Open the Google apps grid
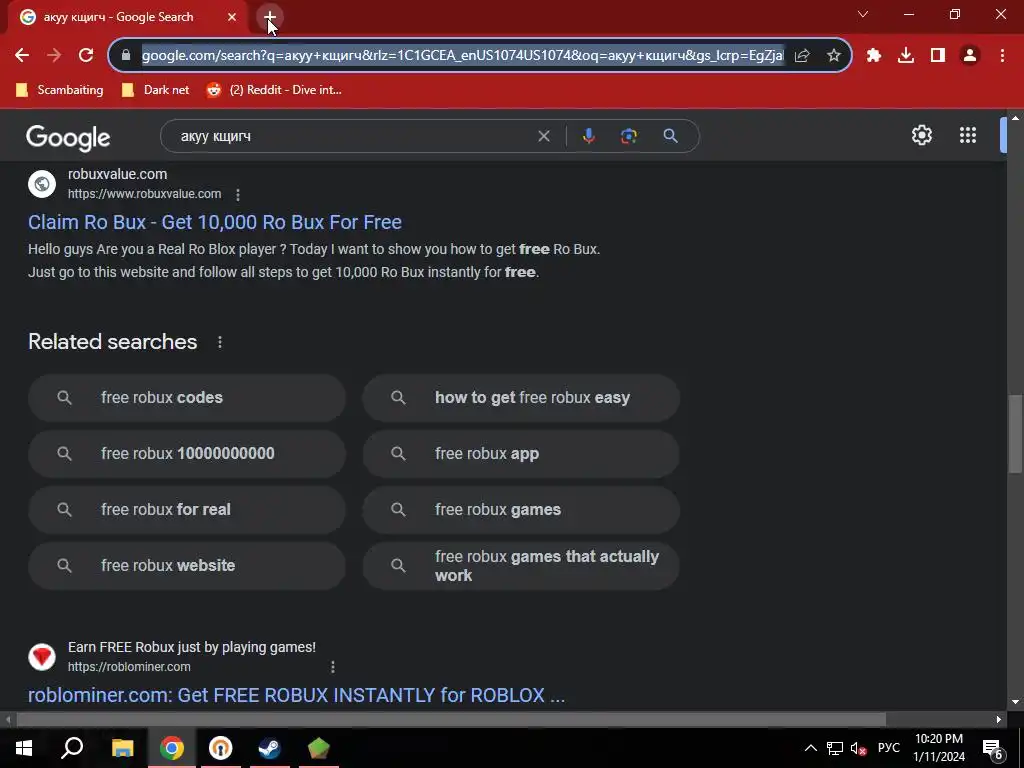This screenshot has width=1024, height=768. 968,135
